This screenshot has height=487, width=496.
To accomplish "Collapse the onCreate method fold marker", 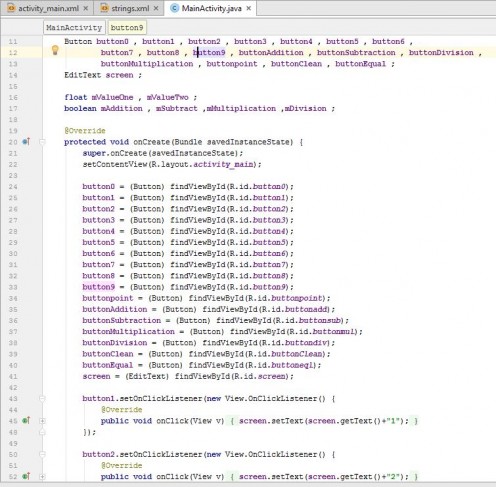I will [42, 142].
